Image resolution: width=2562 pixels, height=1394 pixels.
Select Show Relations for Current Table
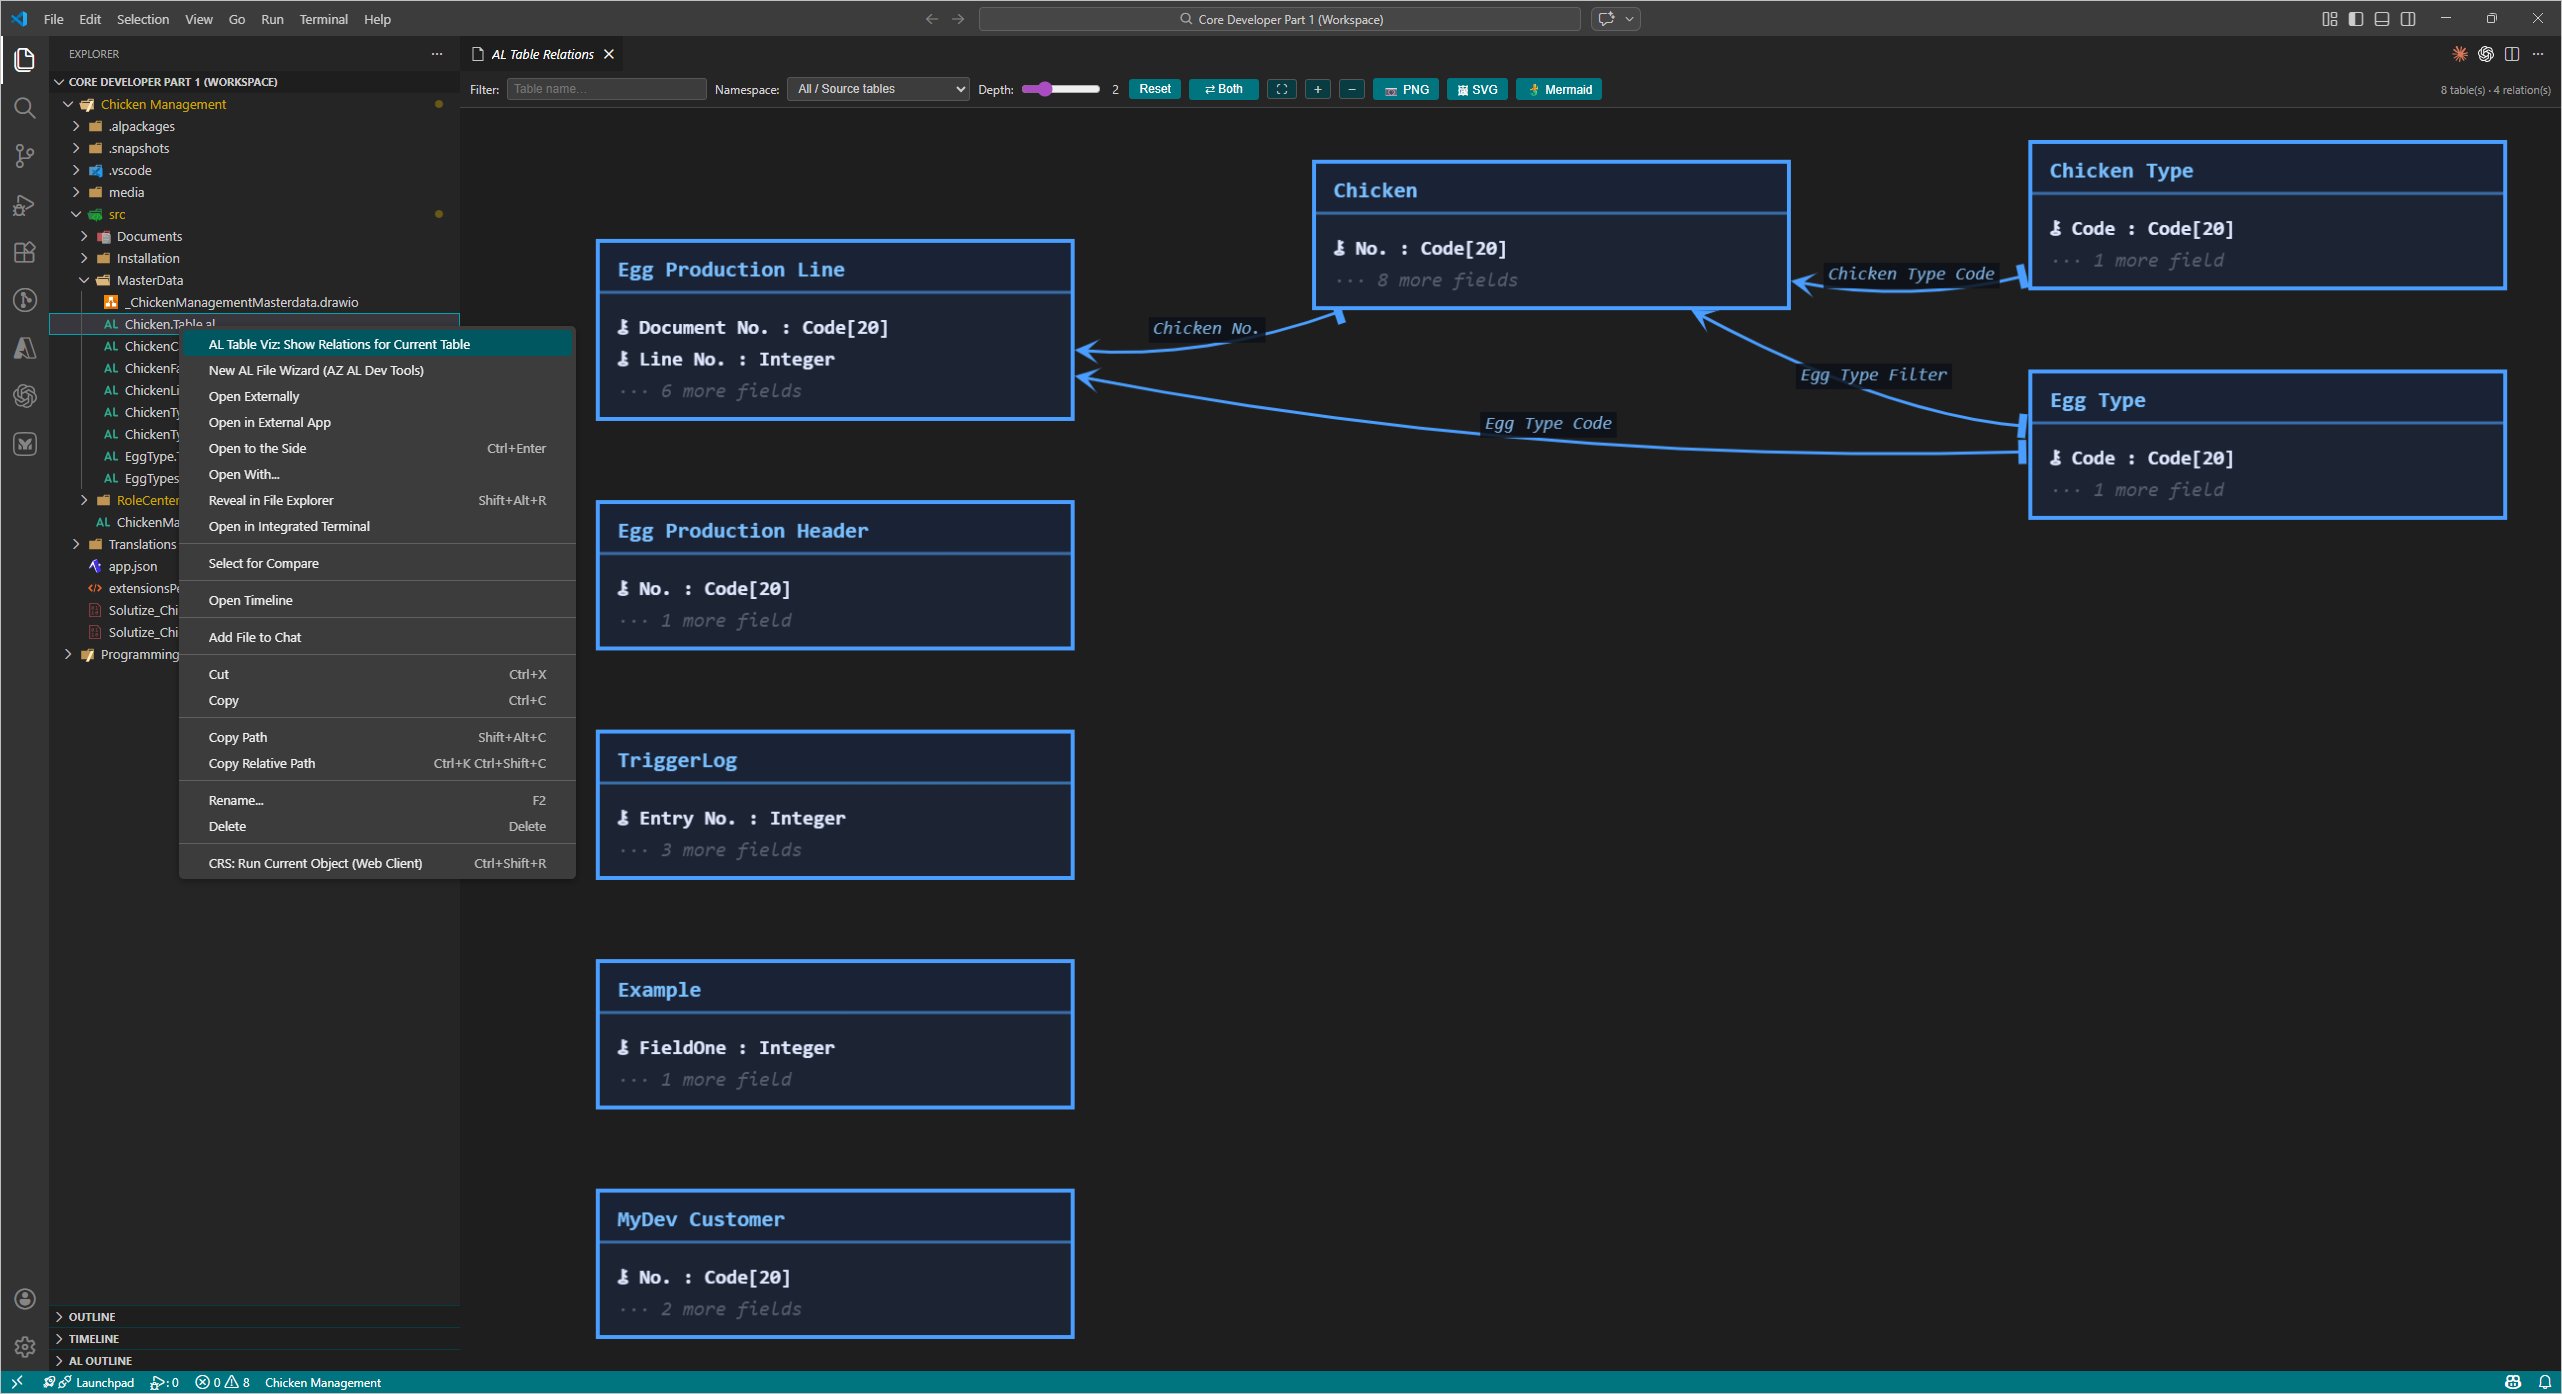(339, 344)
